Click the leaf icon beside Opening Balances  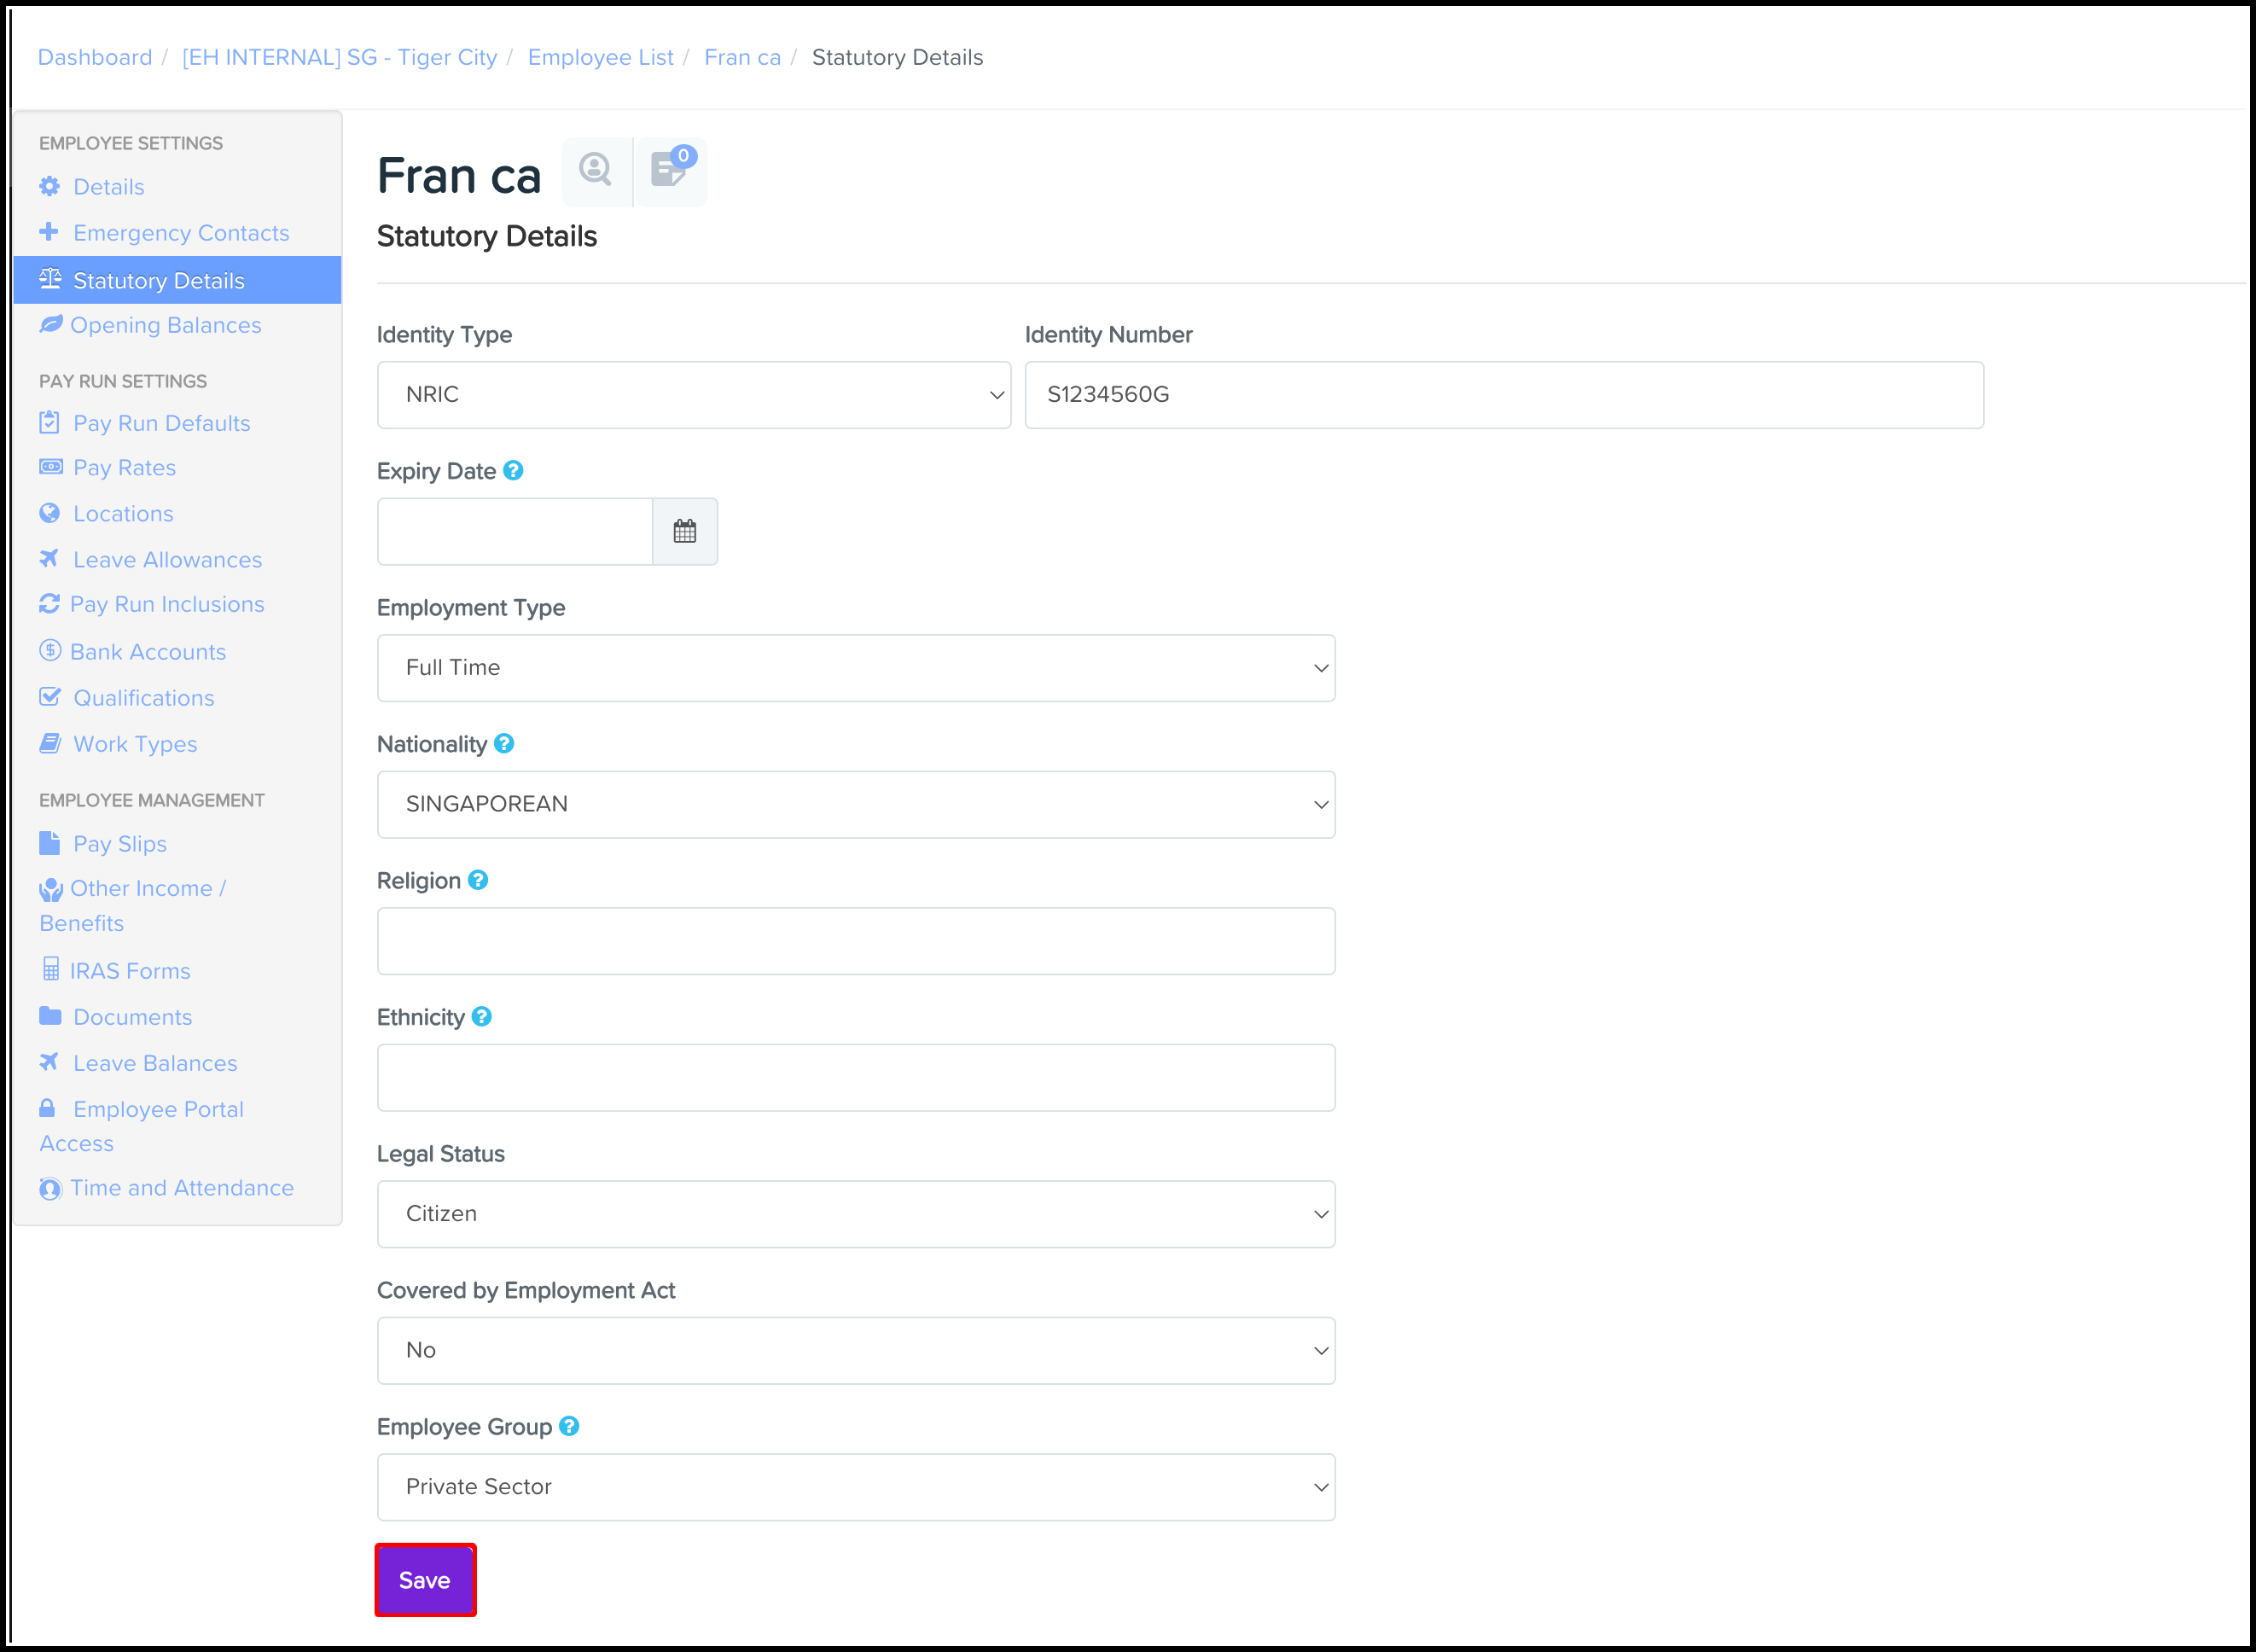tap(51, 324)
